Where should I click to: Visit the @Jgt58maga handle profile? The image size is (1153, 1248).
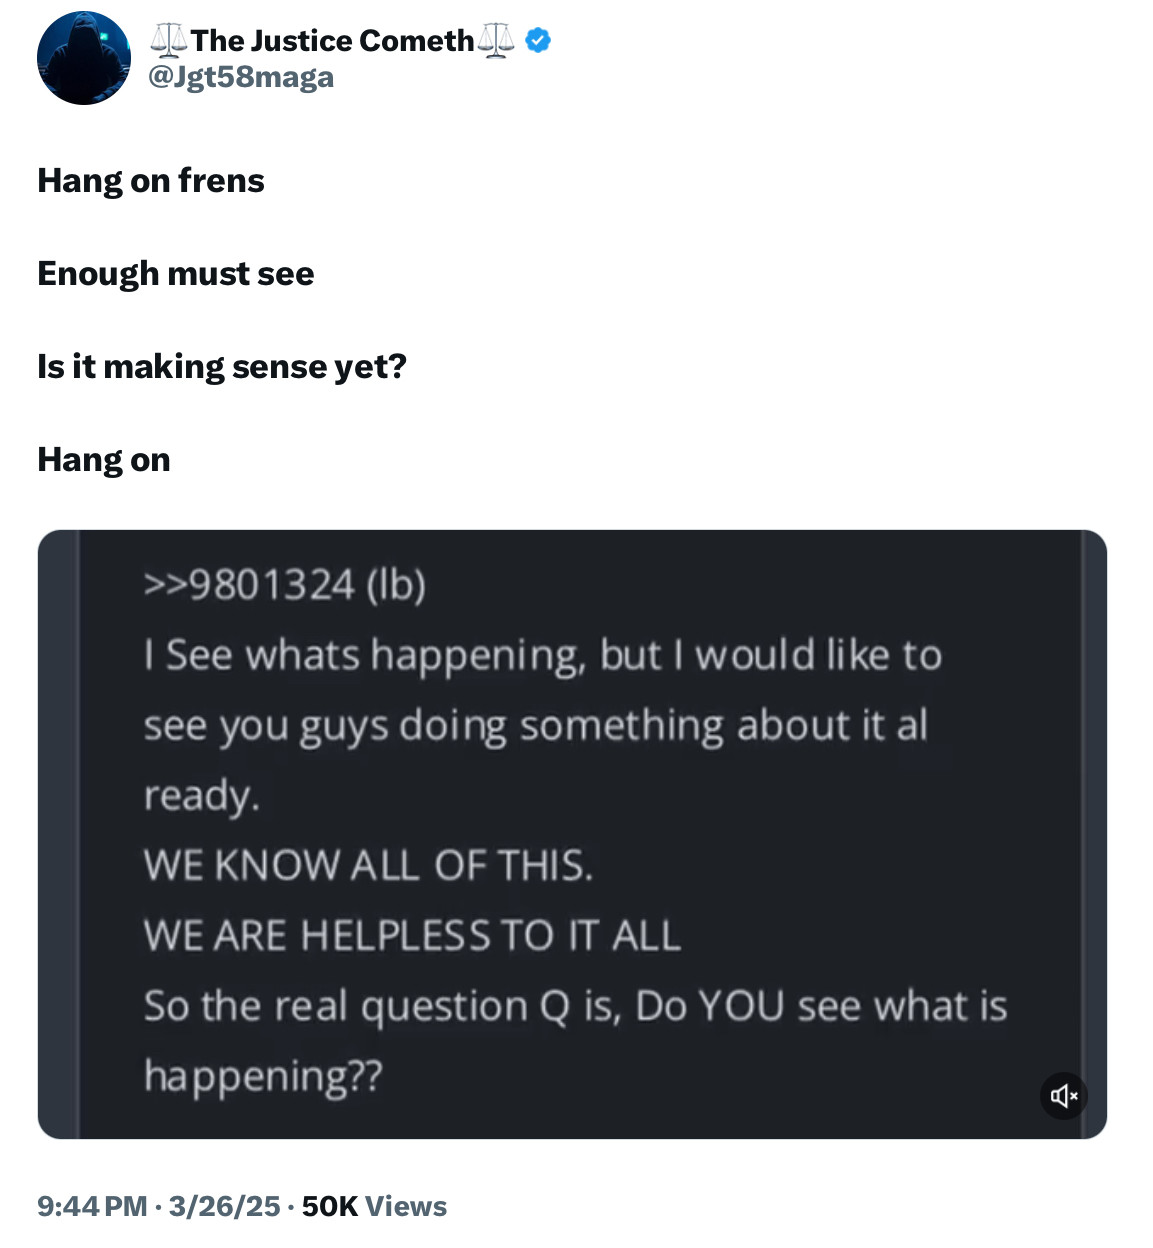click(x=241, y=77)
